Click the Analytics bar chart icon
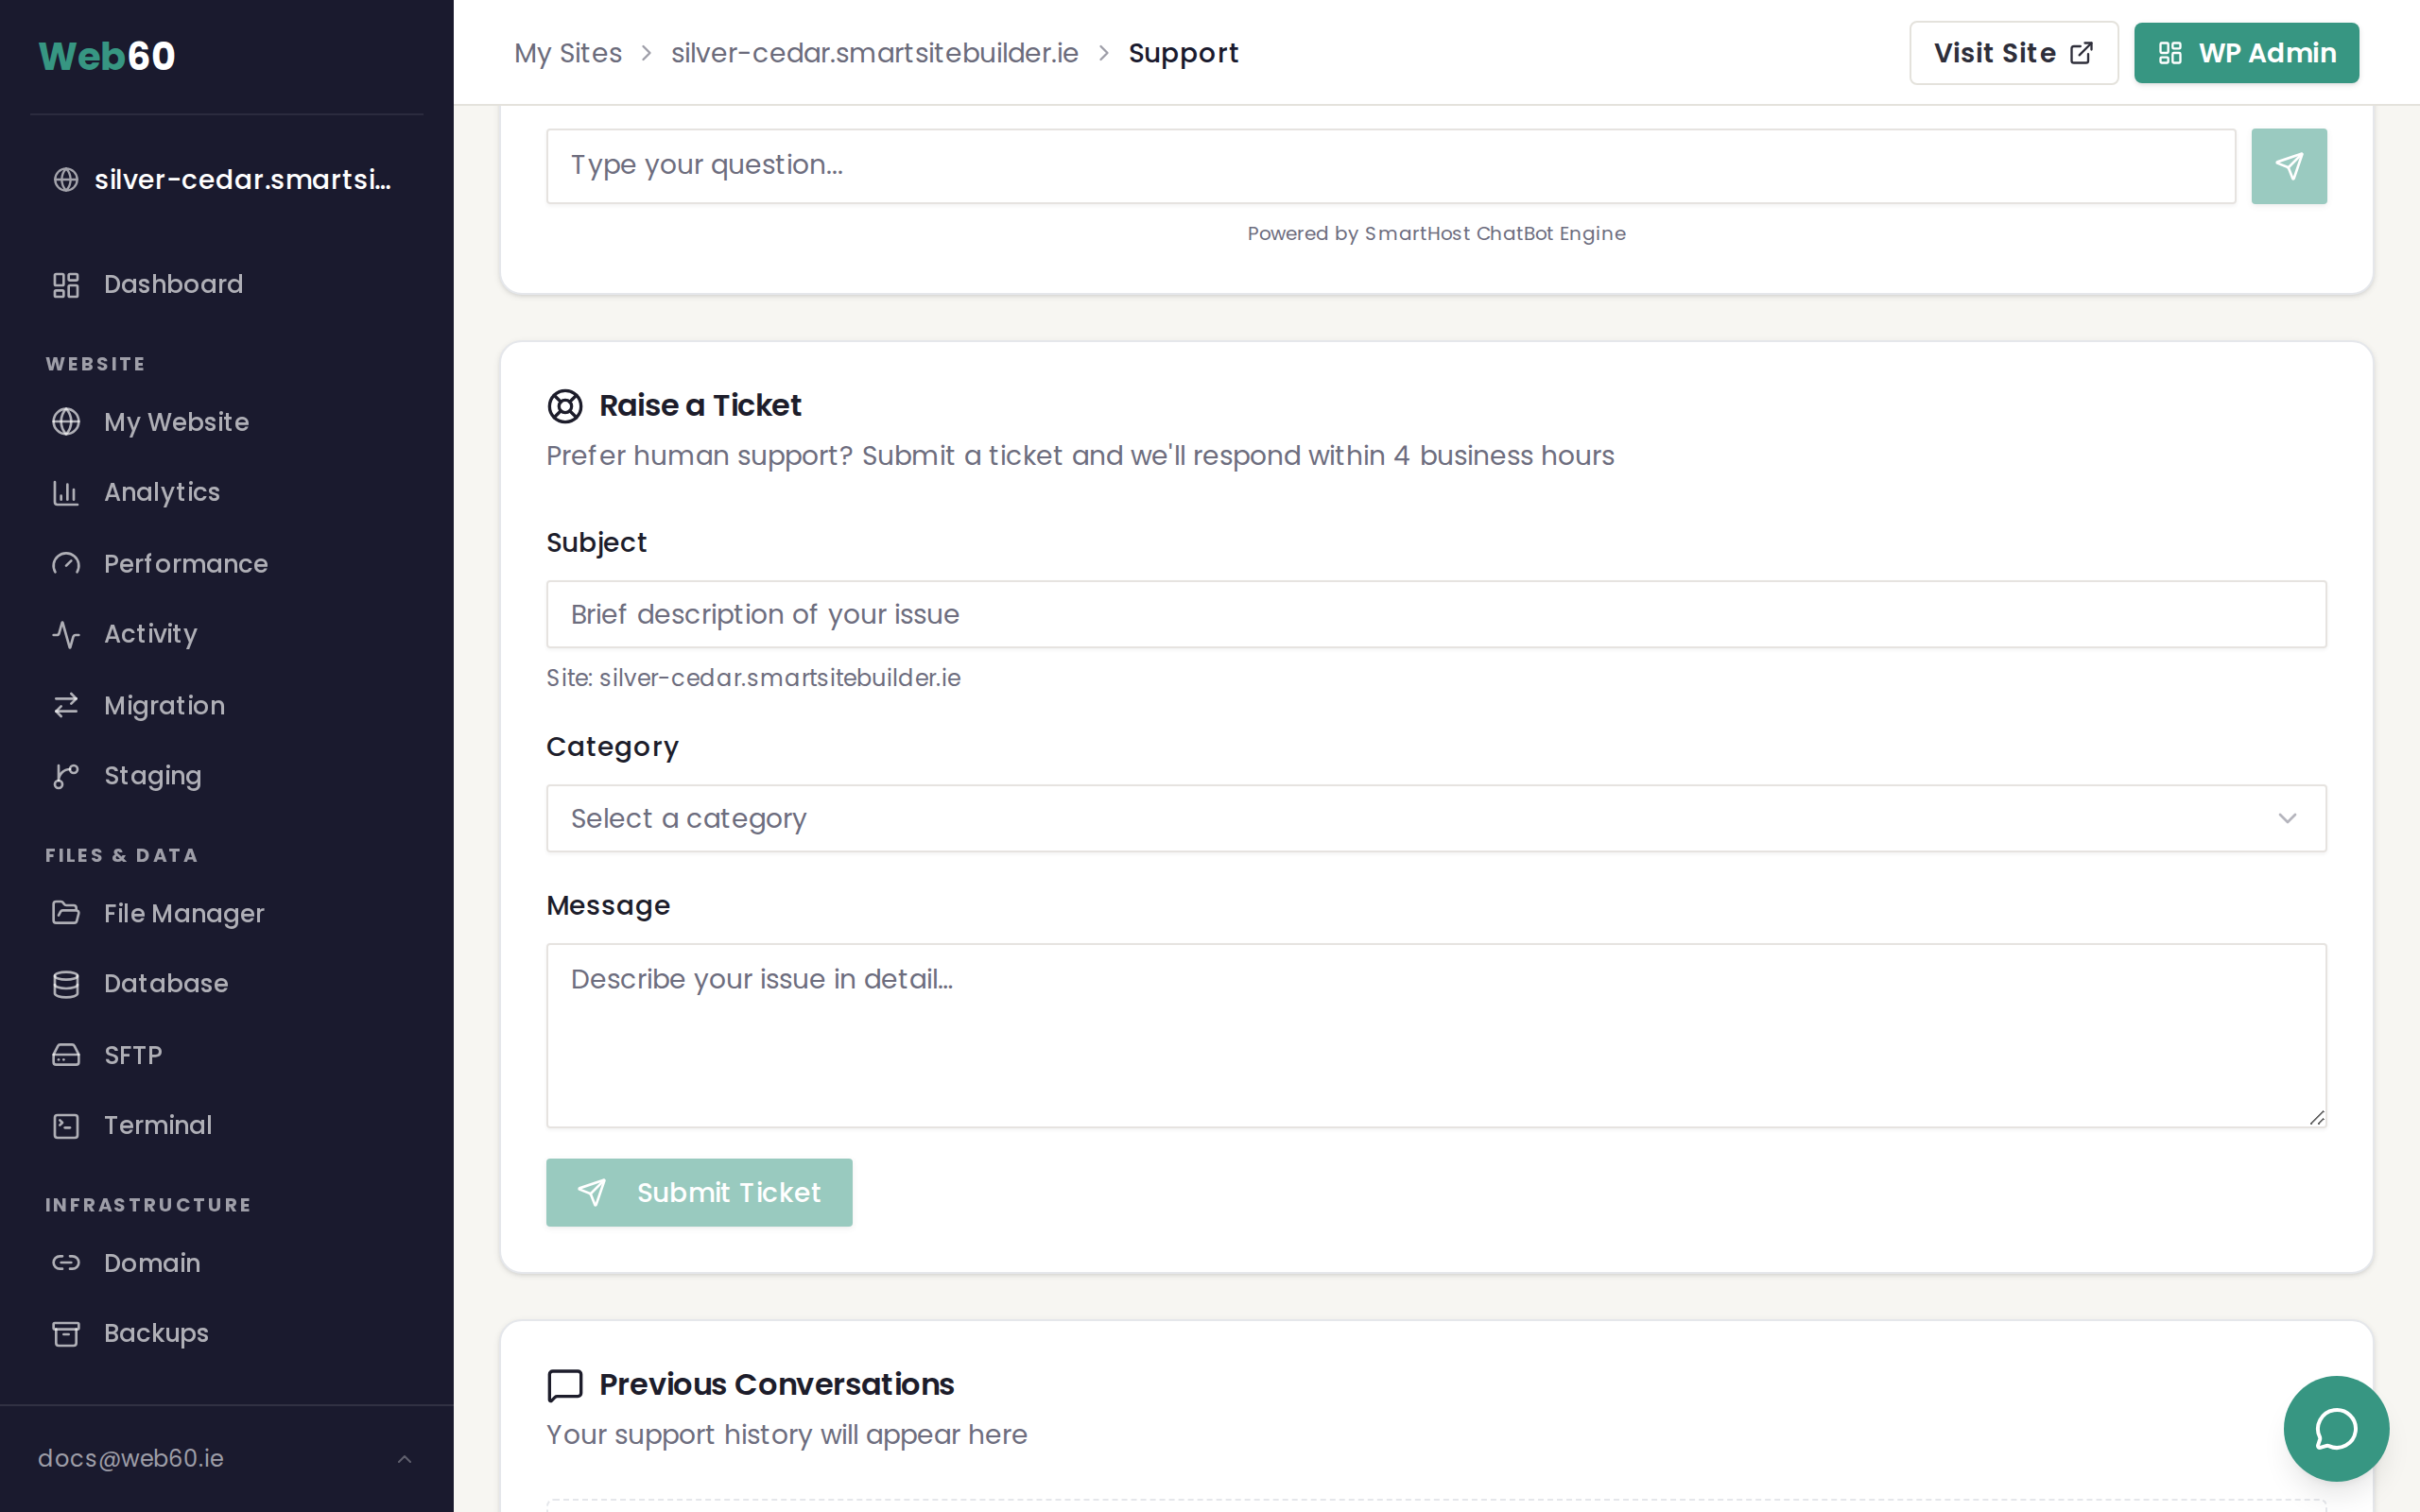Image resolution: width=2420 pixels, height=1512 pixels. pos(66,493)
